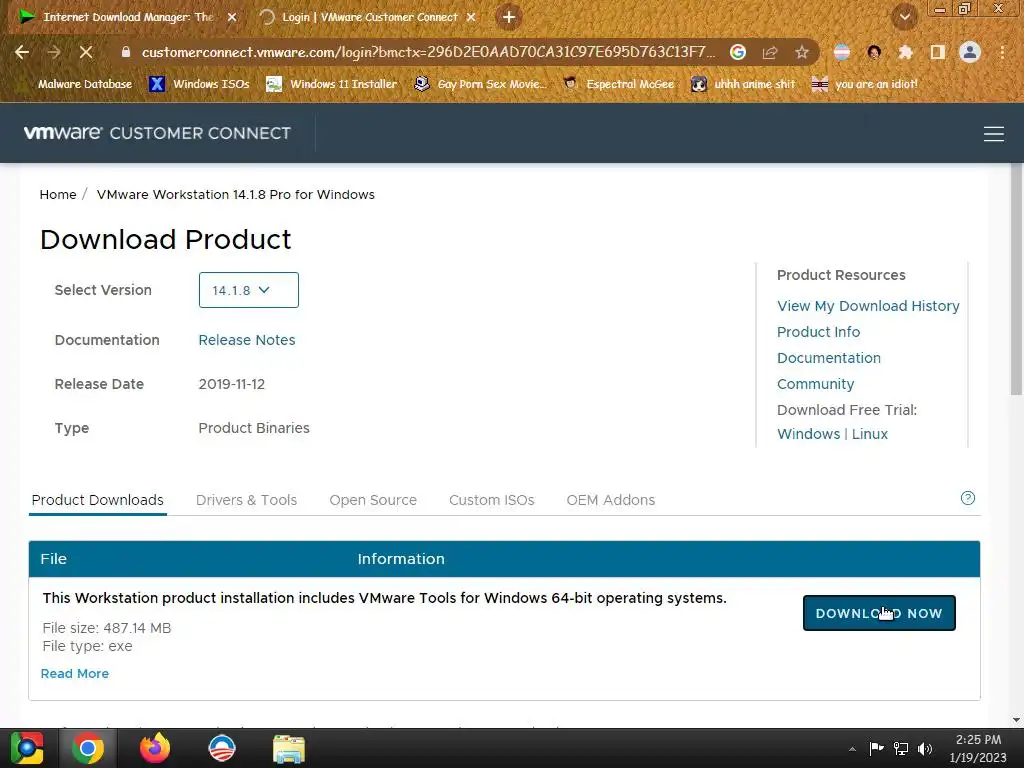The height and width of the screenshot is (768, 1024).
Task: Launch Firefox from the taskbar
Action: 155,748
